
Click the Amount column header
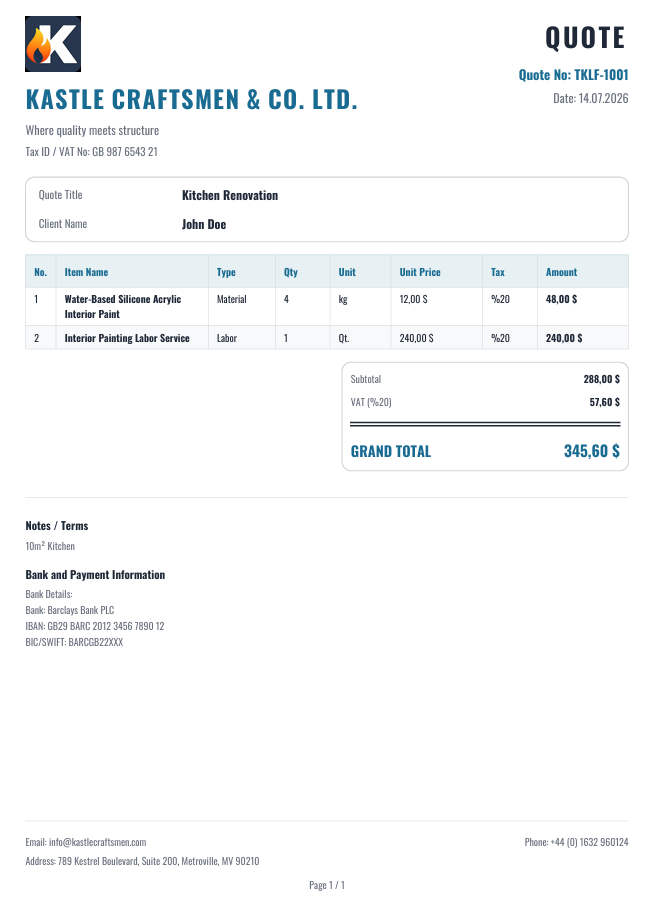point(562,272)
